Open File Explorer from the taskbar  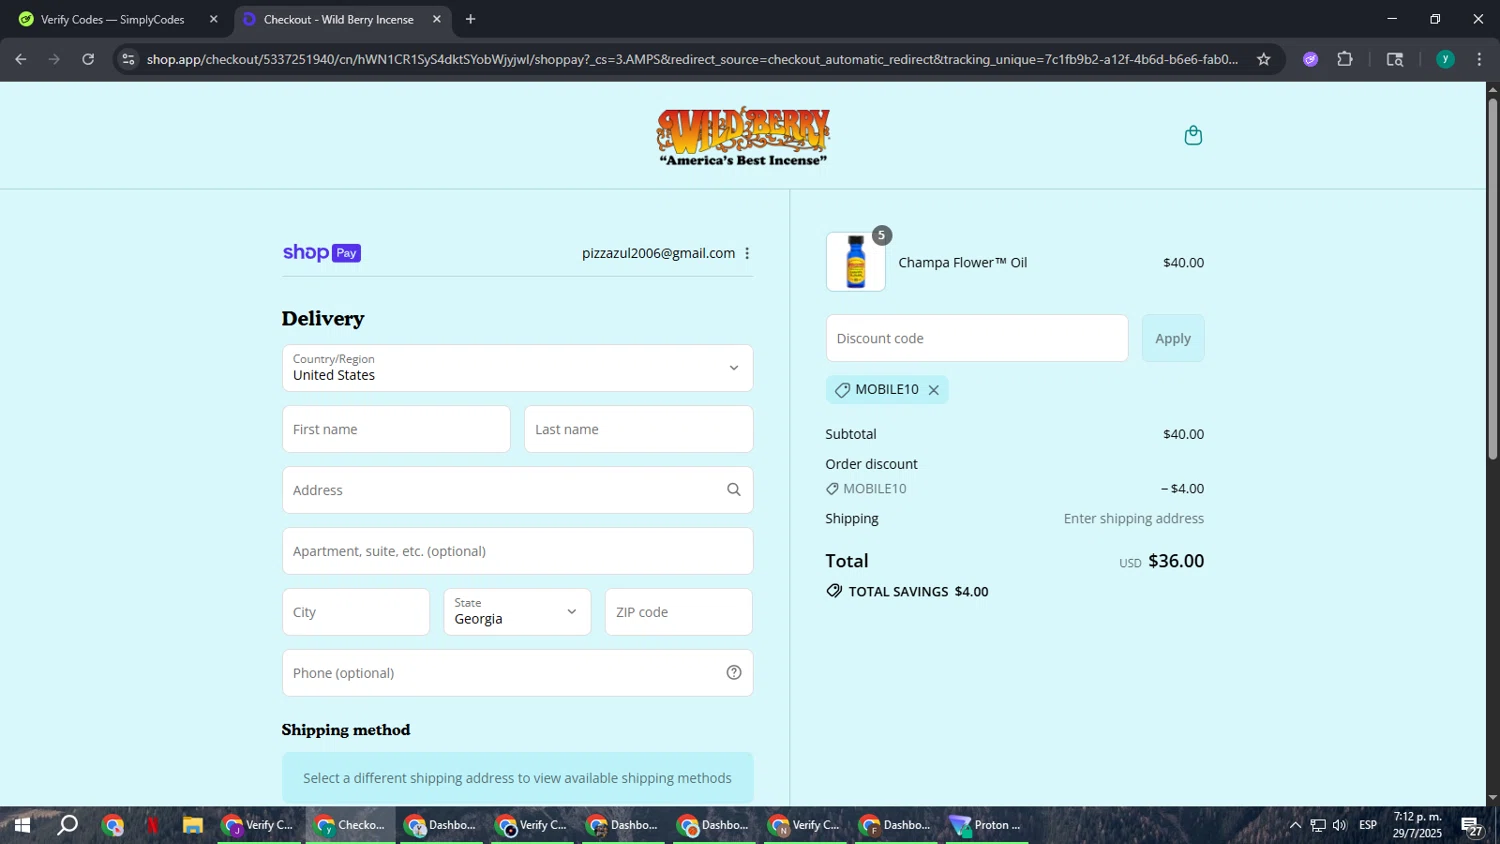tap(192, 825)
